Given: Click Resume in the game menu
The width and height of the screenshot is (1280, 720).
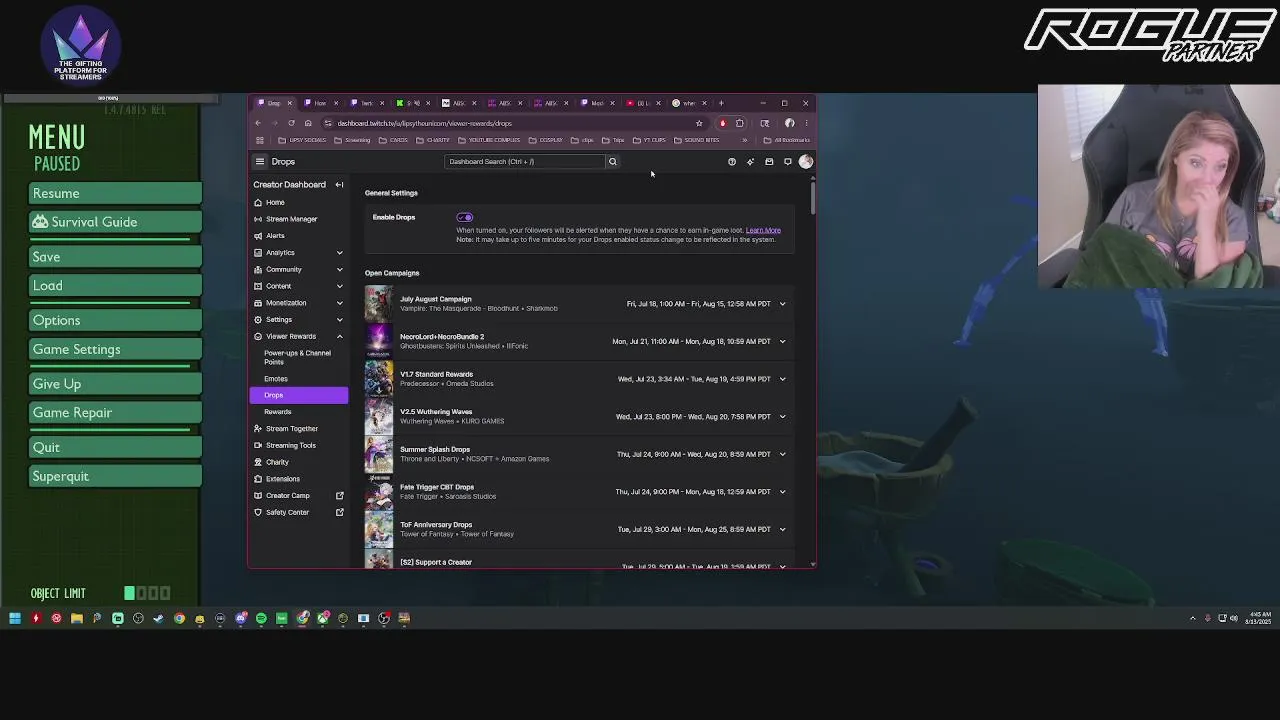Looking at the screenshot, I should pos(115,194).
